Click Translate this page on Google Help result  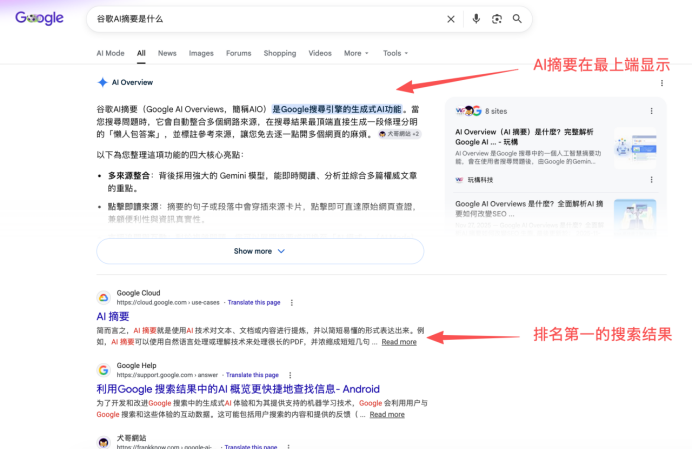pos(252,375)
